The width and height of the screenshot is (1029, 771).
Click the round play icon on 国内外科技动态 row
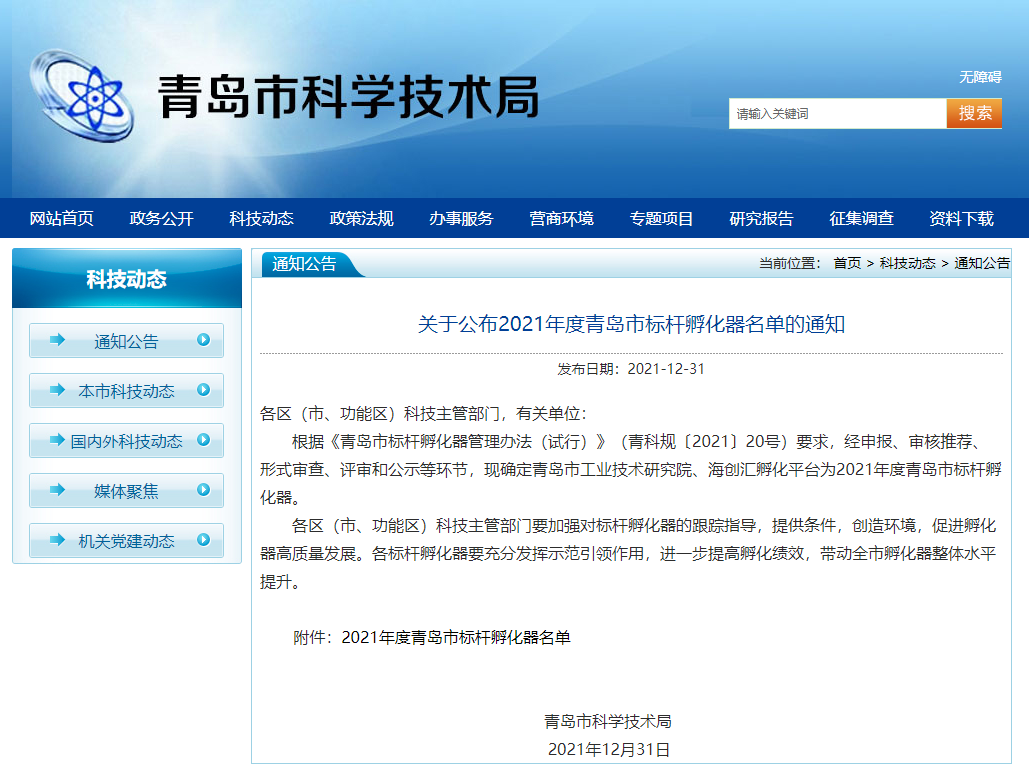203,440
